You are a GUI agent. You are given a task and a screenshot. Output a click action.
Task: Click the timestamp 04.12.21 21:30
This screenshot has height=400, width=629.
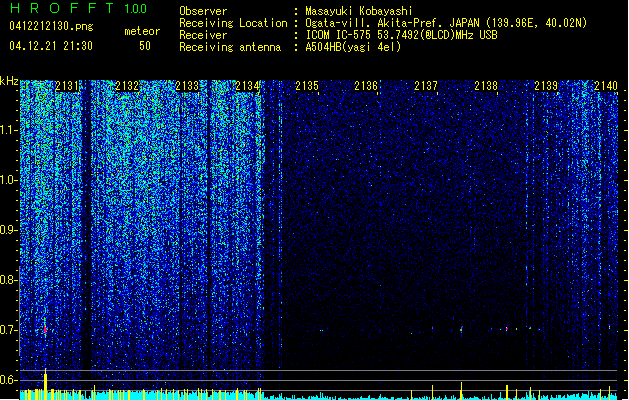click(51, 46)
